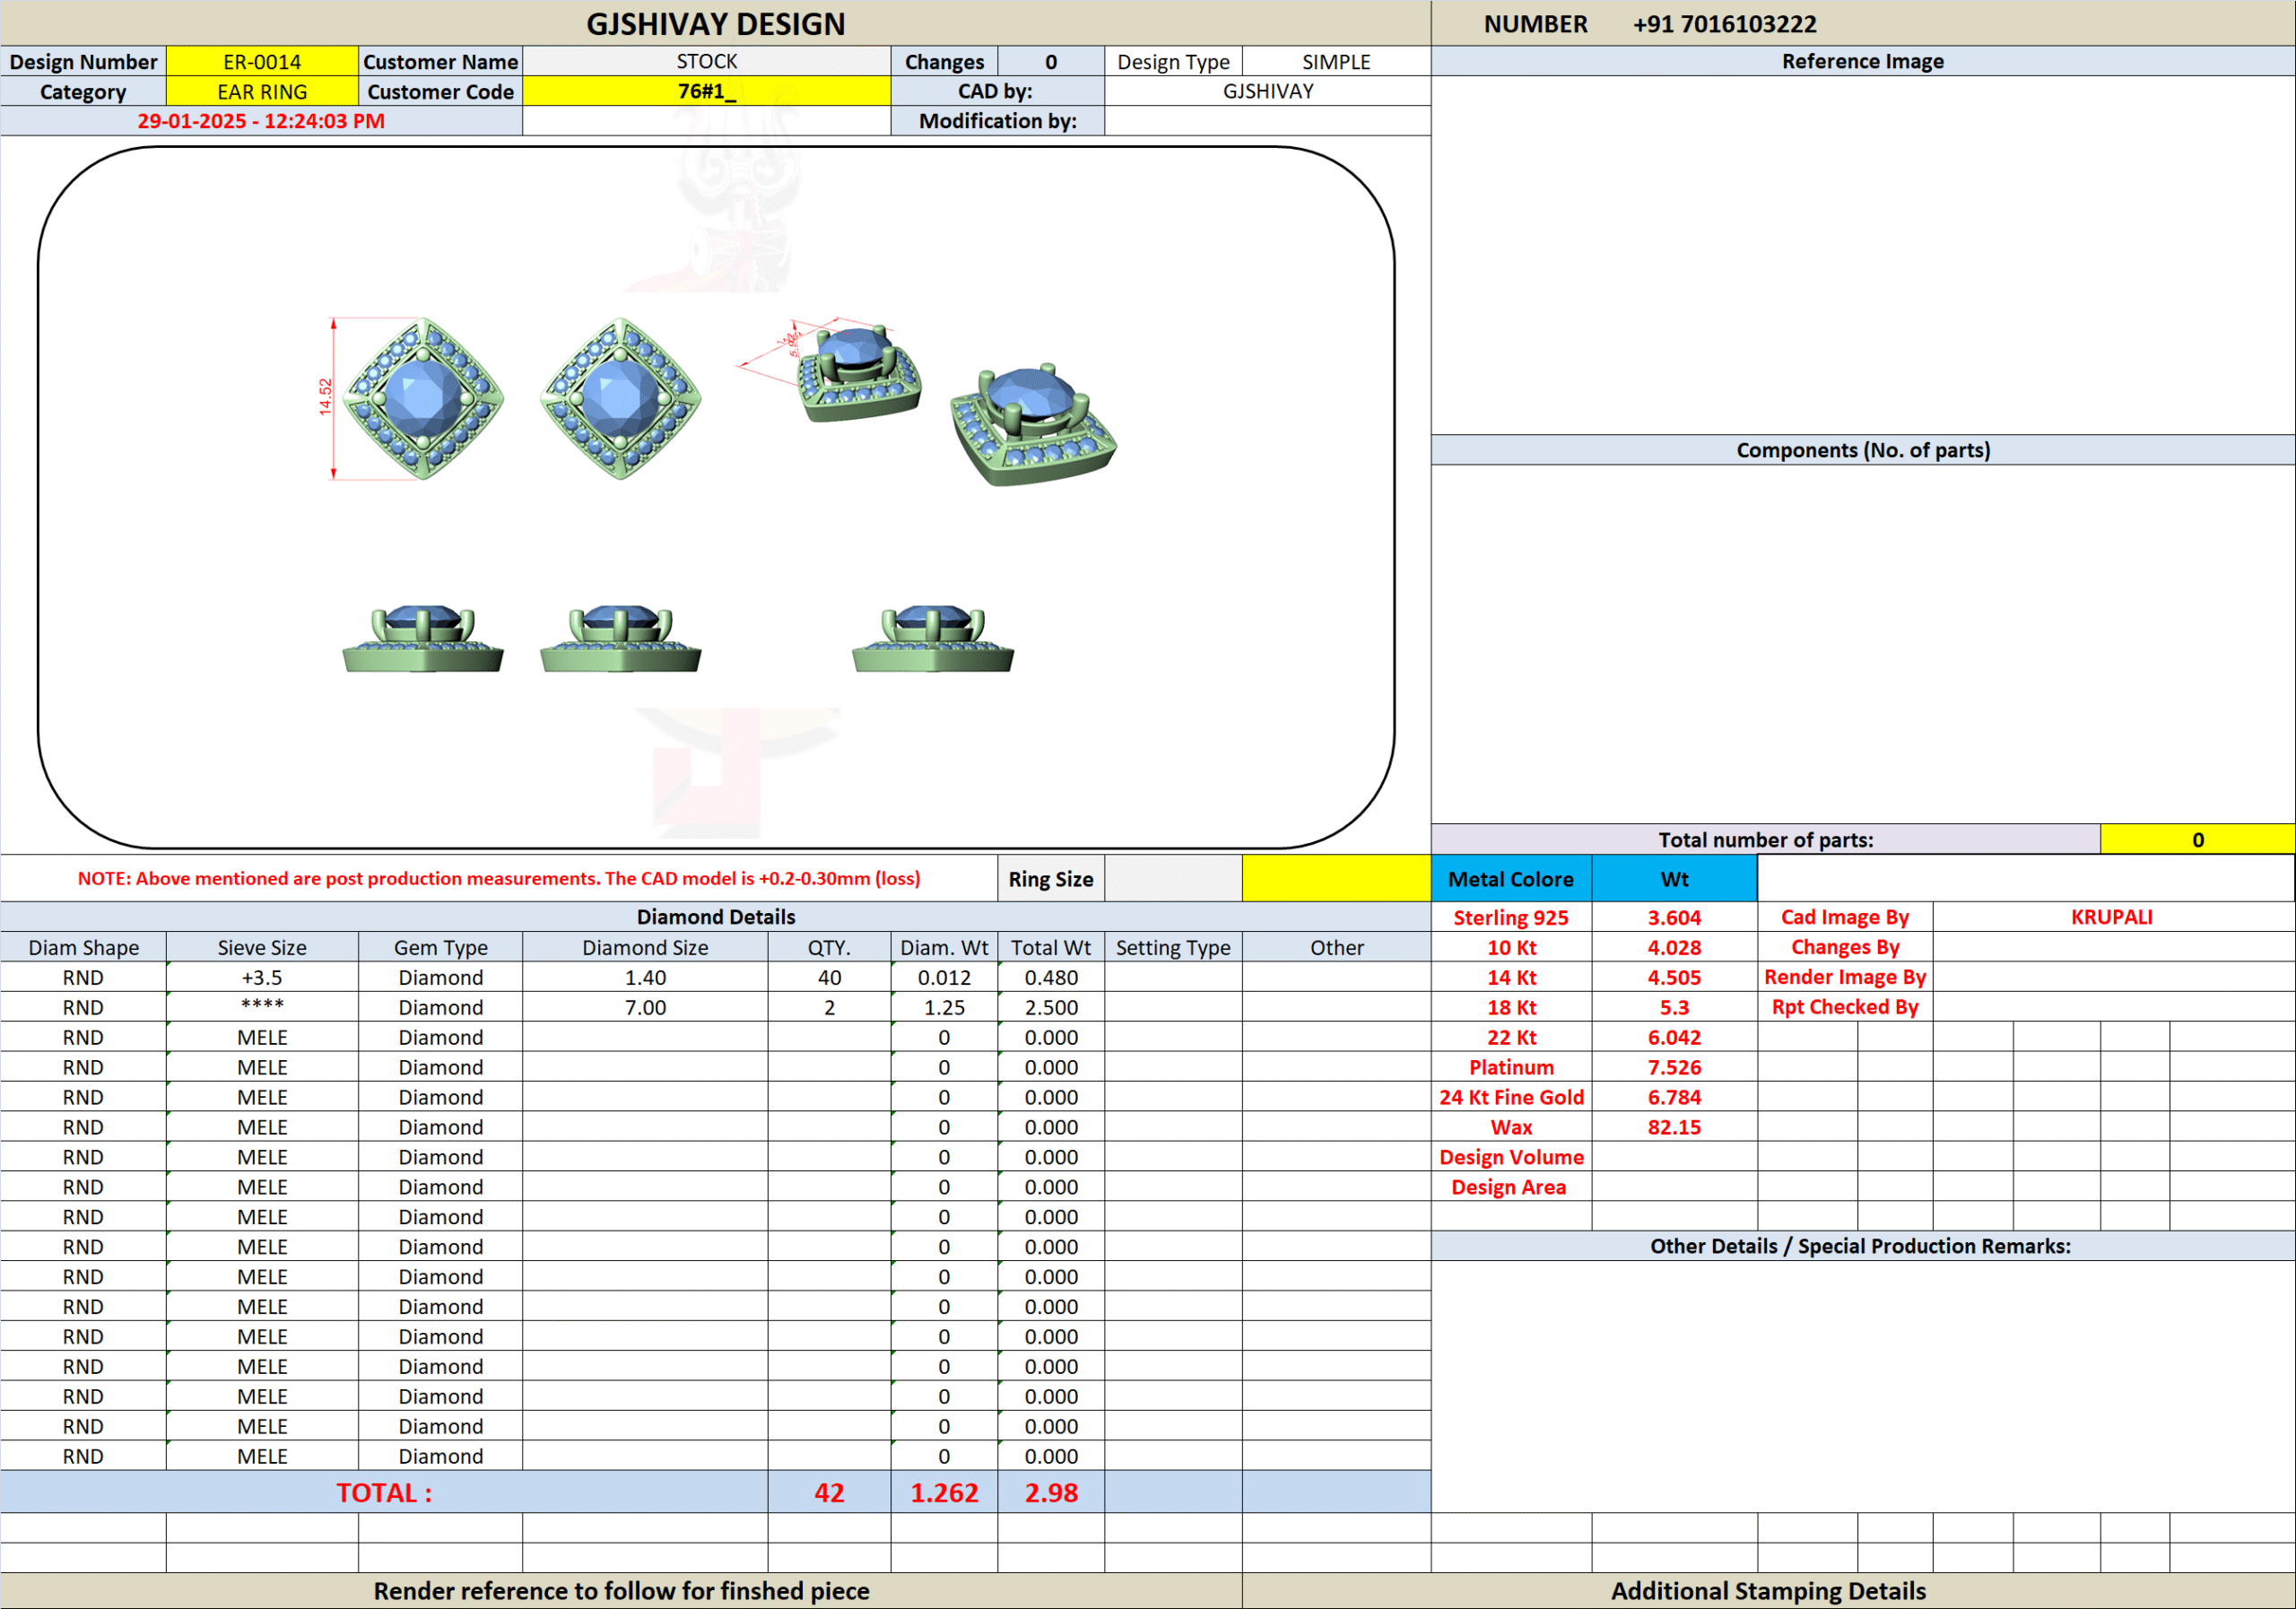2296x1609 pixels.
Task: Select the leftmost side-view earring render
Action: pyautogui.click(x=422, y=639)
